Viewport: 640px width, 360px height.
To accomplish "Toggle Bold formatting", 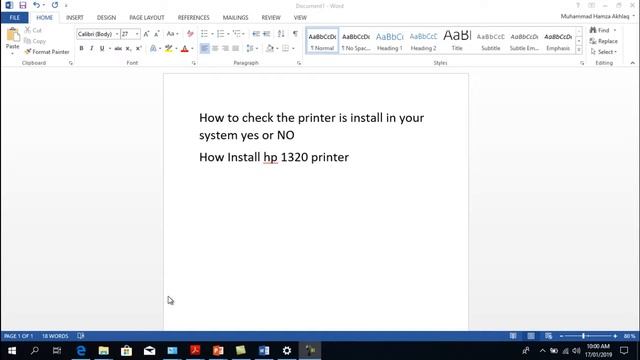I will (x=81, y=49).
